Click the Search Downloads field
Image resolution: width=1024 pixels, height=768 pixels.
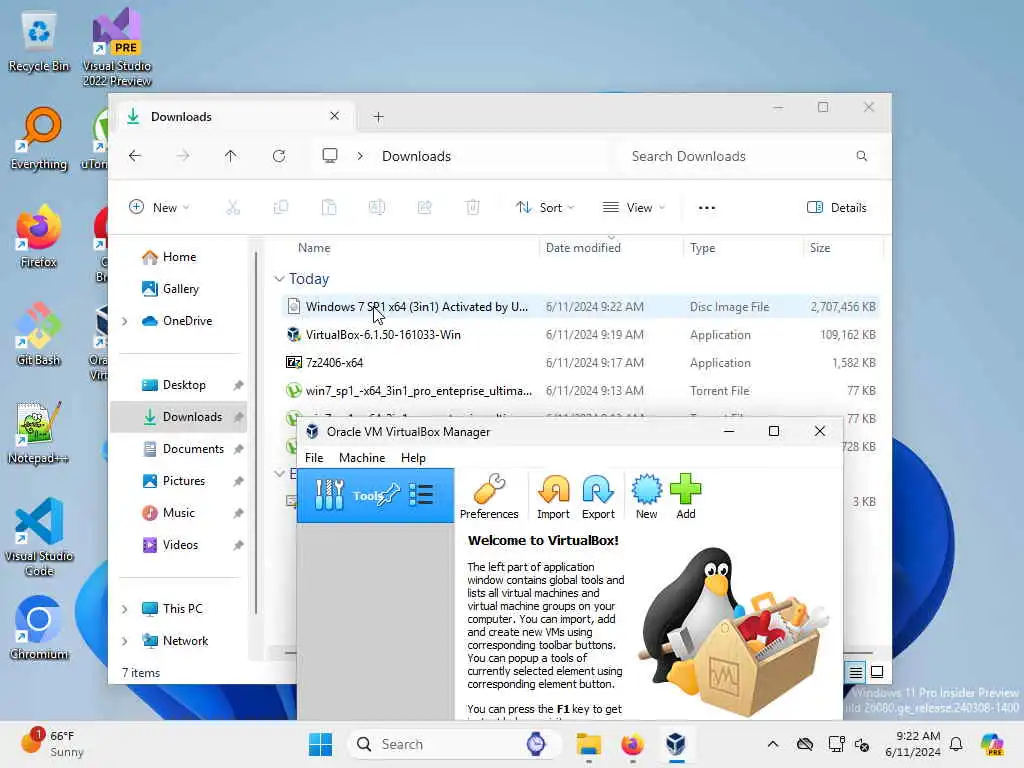pos(749,156)
